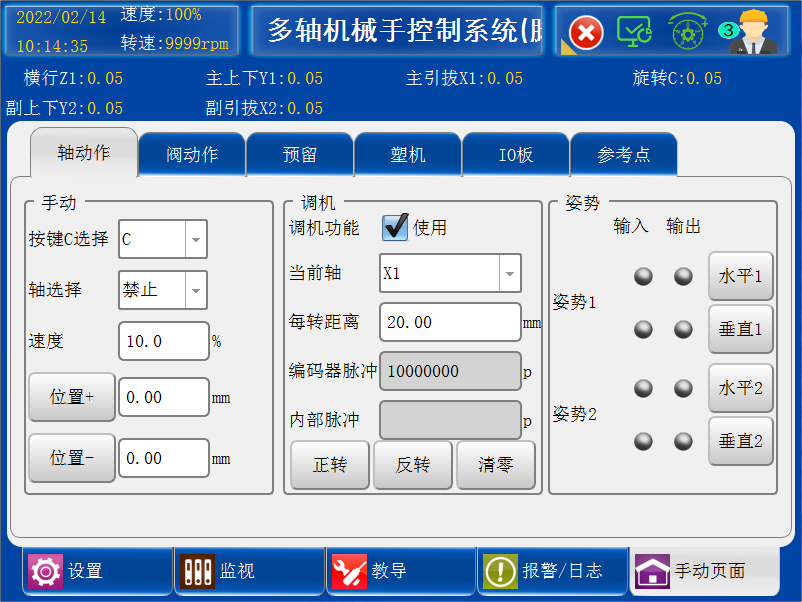Screen dimensions: 802x602
Task: Click the green speed adjustment gear dial
Action: [x=689, y=32]
